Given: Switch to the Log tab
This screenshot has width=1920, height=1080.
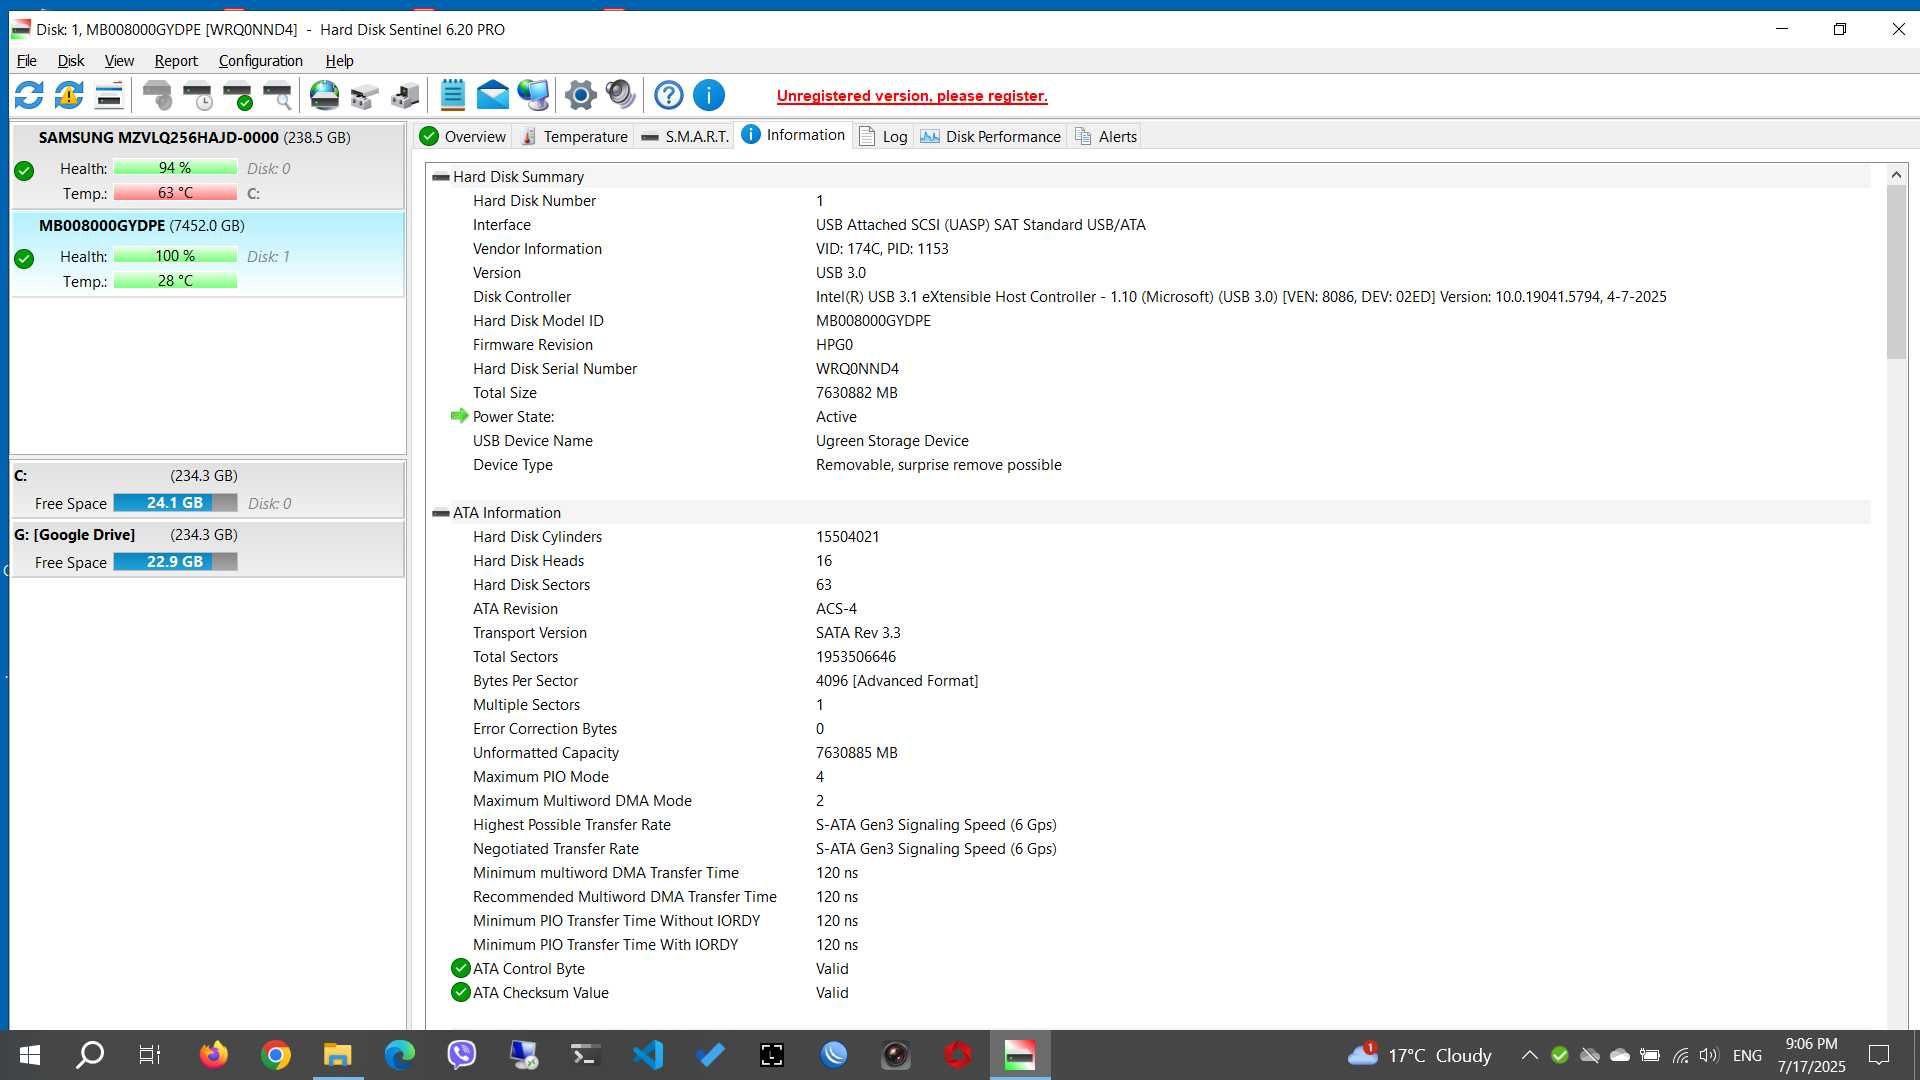Looking at the screenshot, I should 883,137.
